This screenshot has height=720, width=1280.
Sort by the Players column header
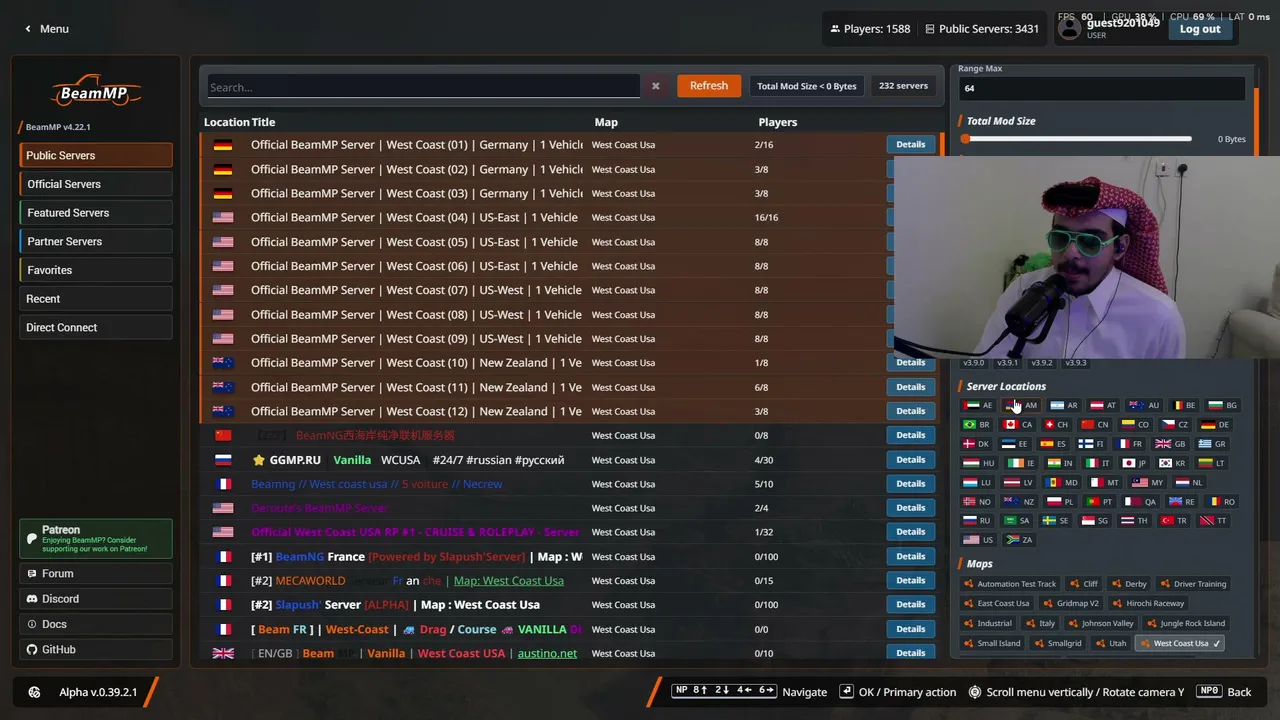pos(778,122)
